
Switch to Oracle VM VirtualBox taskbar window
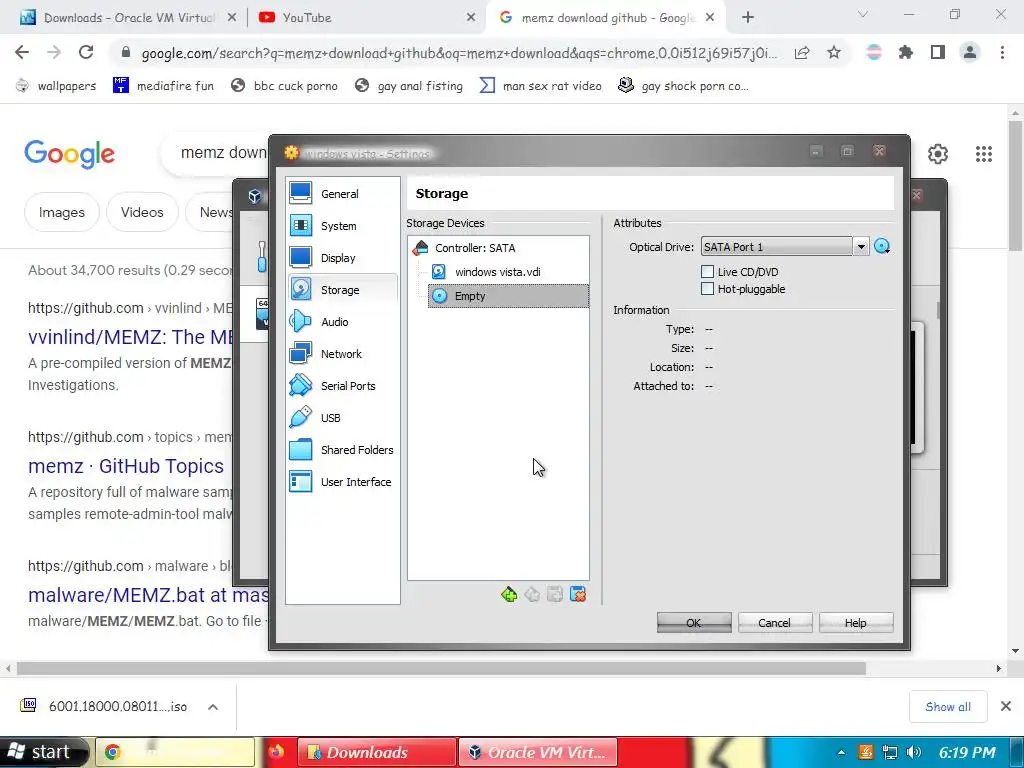pyautogui.click(x=537, y=752)
